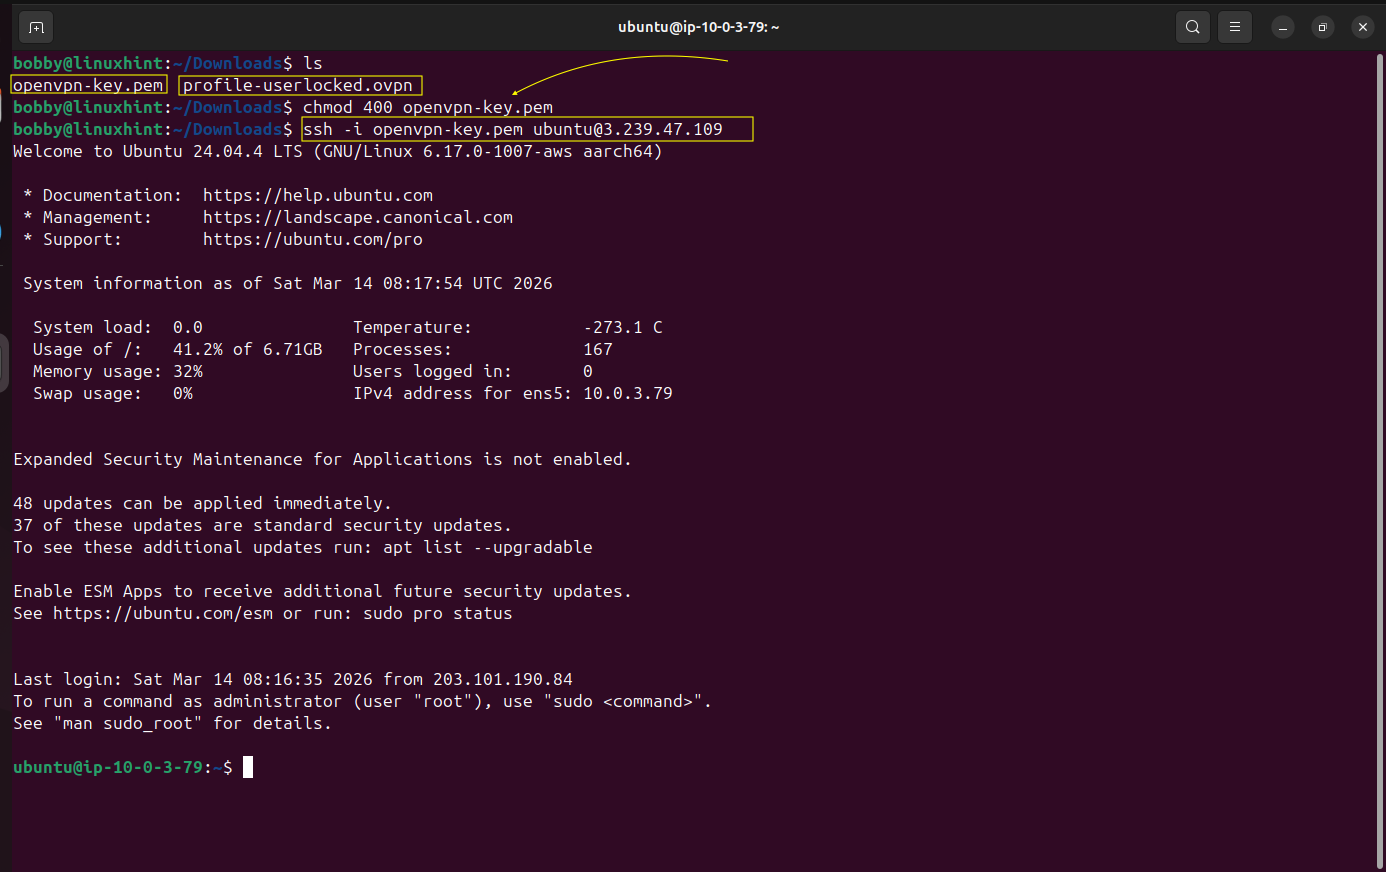The image size is (1386, 872).
Task: Open the help.ubuntu.com documentation link
Action: [x=317, y=195]
